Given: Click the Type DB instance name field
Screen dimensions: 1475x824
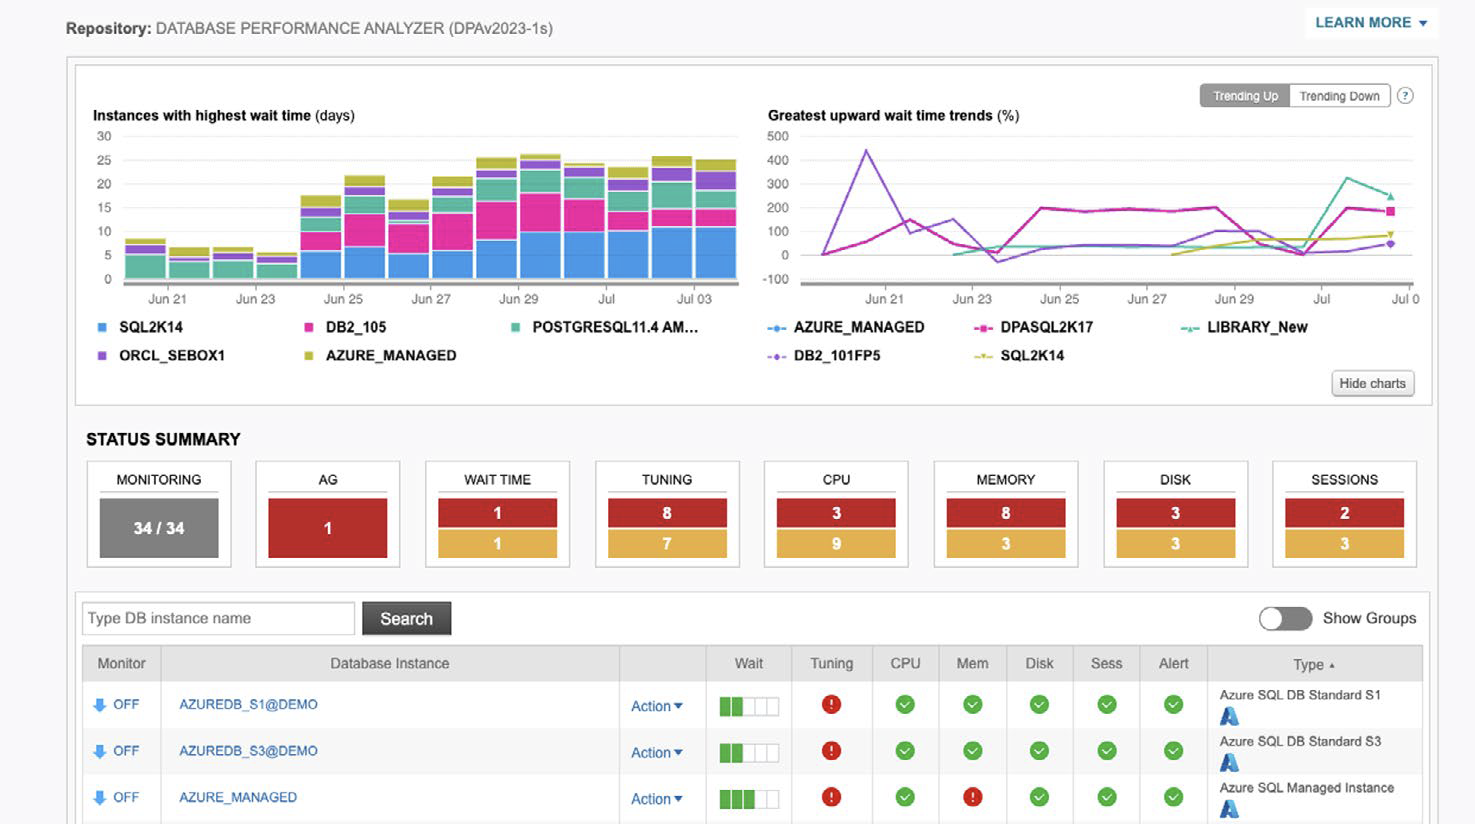Looking at the screenshot, I should 218,618.
